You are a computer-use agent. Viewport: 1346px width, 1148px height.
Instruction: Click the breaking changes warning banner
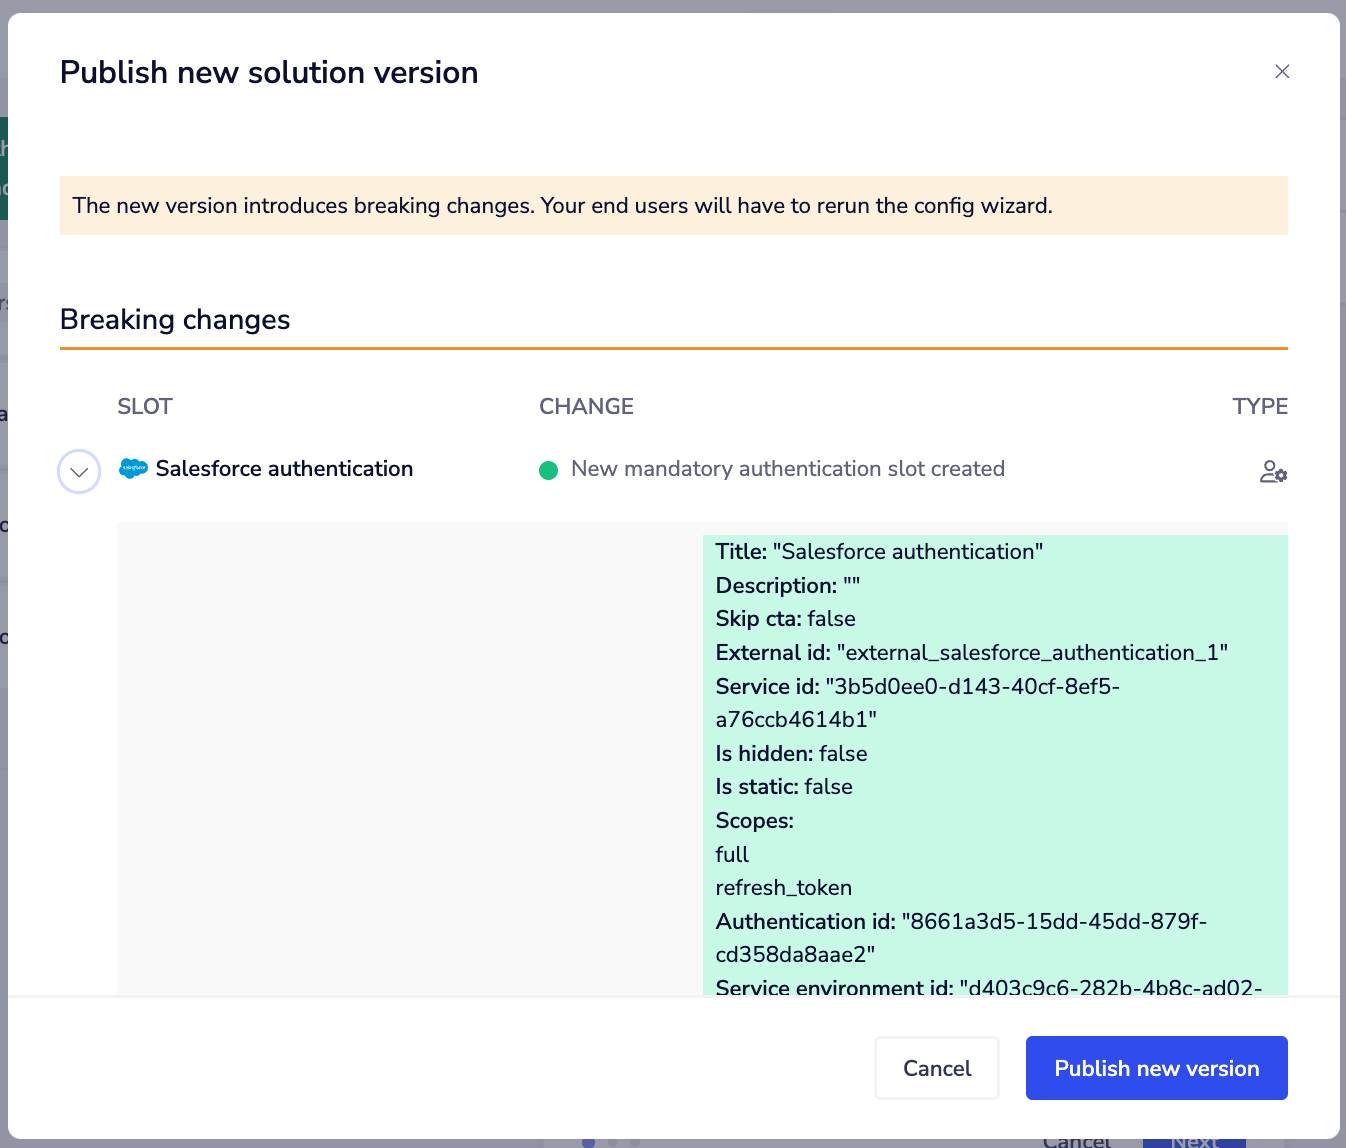click(674, 205)
